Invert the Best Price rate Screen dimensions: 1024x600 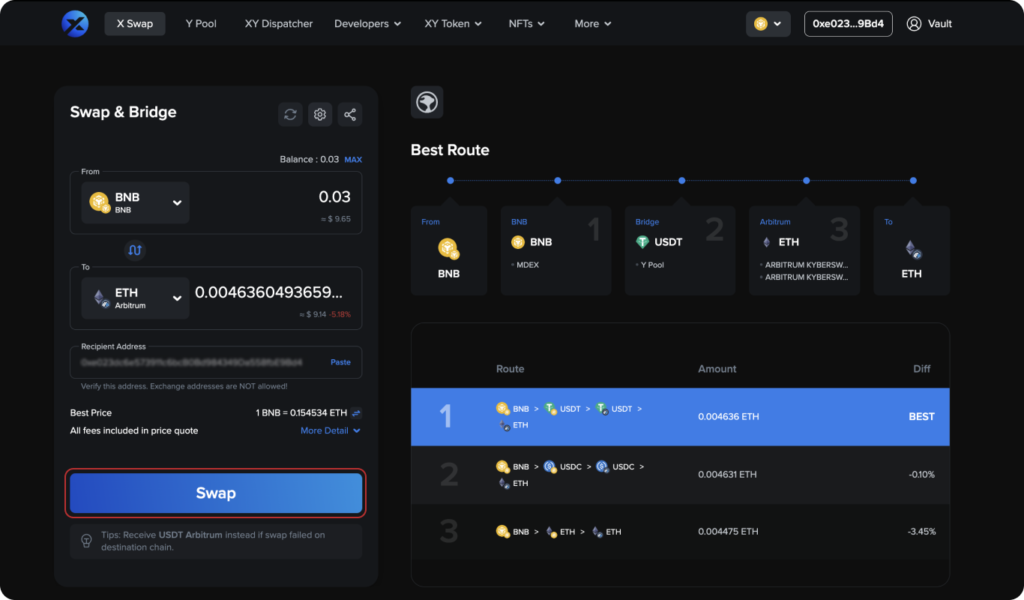357,413
